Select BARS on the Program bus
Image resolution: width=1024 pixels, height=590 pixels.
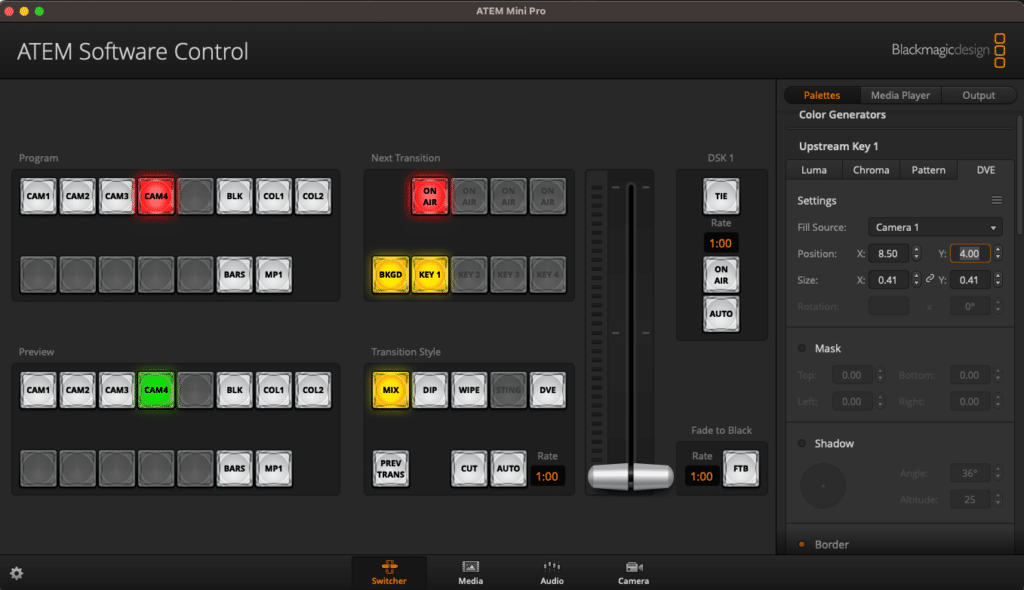pos(234,274)
